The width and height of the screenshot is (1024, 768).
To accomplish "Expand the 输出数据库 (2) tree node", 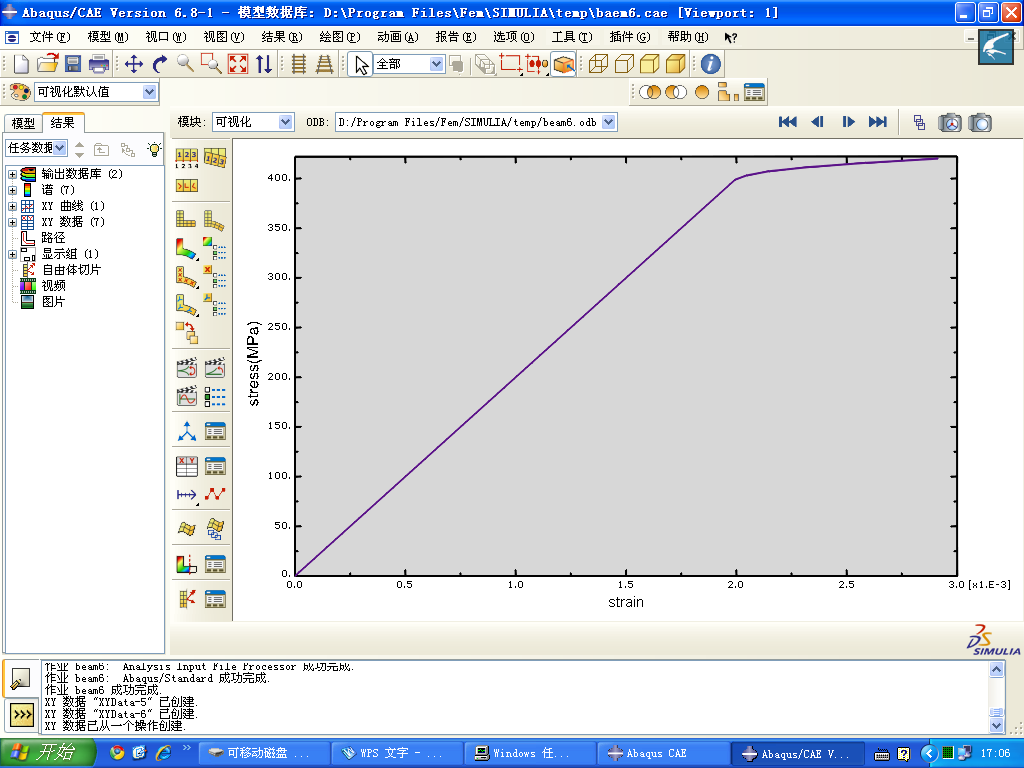I will click(12, 174).
